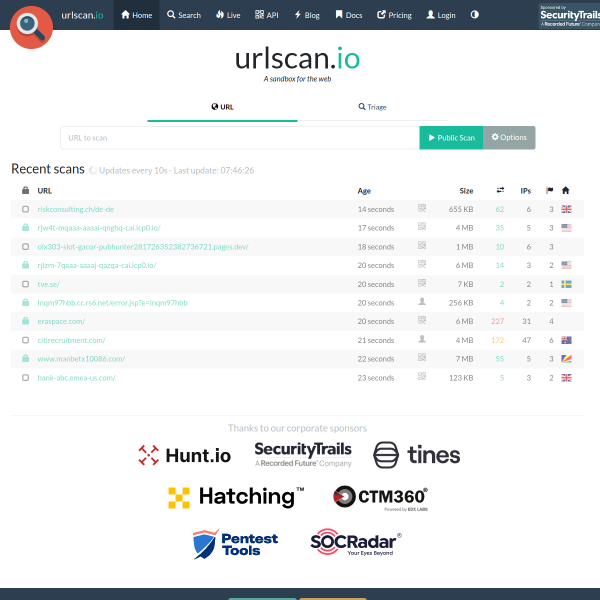This screenshot has height=600, width=600.
Task: Click the IPs column header
Action: coord(525,191)
